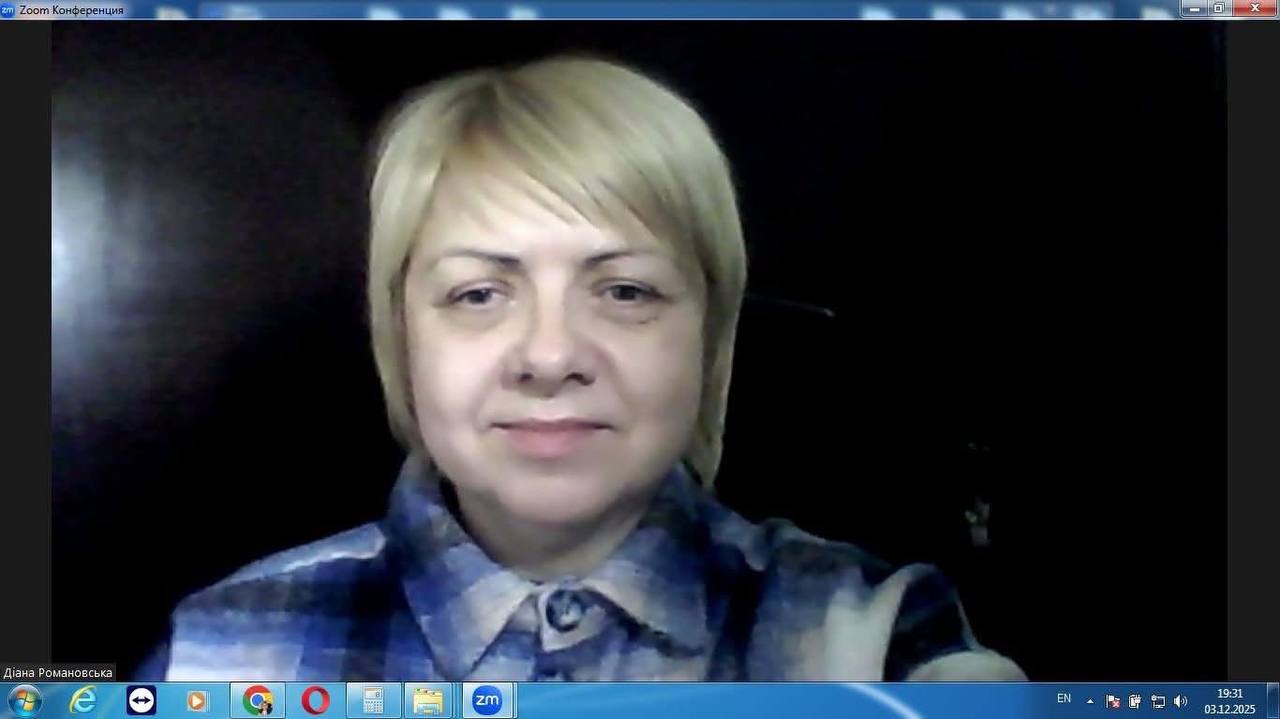
Task: Click the Show desktop strip
Action: point(1273,701)
